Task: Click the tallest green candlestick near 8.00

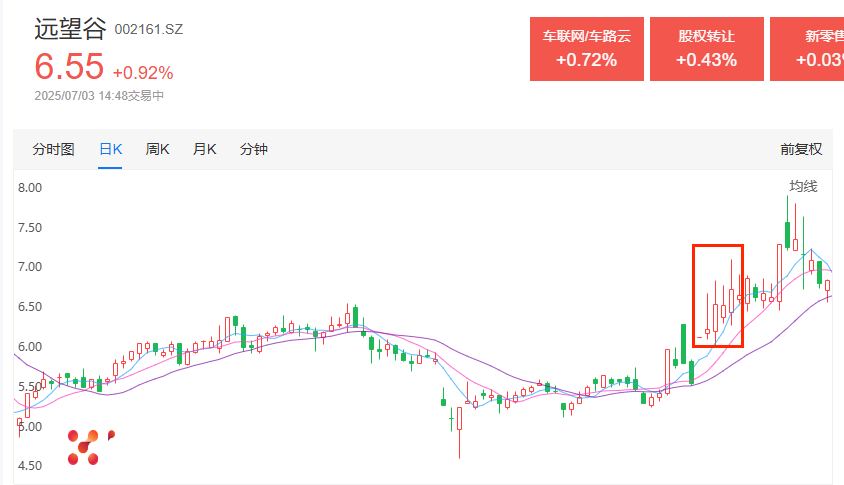Action: 787,234
